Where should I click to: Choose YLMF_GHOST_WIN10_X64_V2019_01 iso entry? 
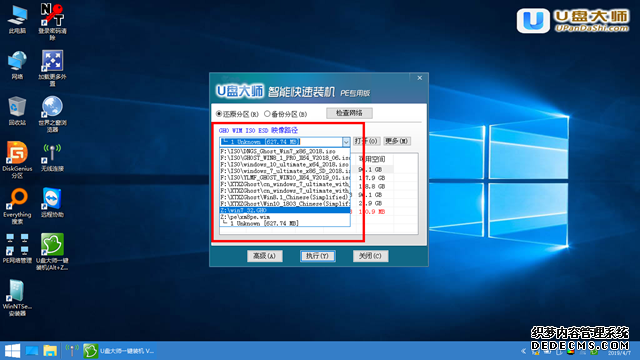pos(285,178)
